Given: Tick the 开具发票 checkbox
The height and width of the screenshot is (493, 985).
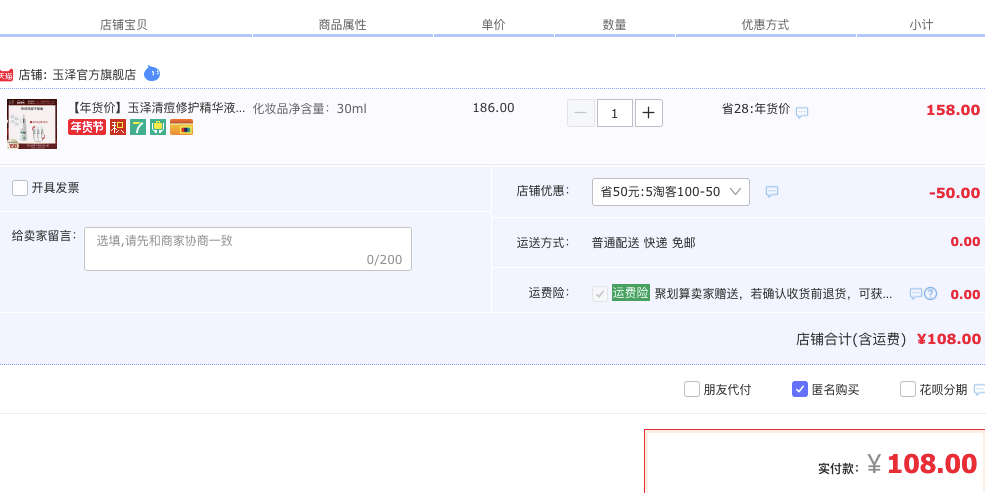Looking at the screenshot, I should (20, 188).
